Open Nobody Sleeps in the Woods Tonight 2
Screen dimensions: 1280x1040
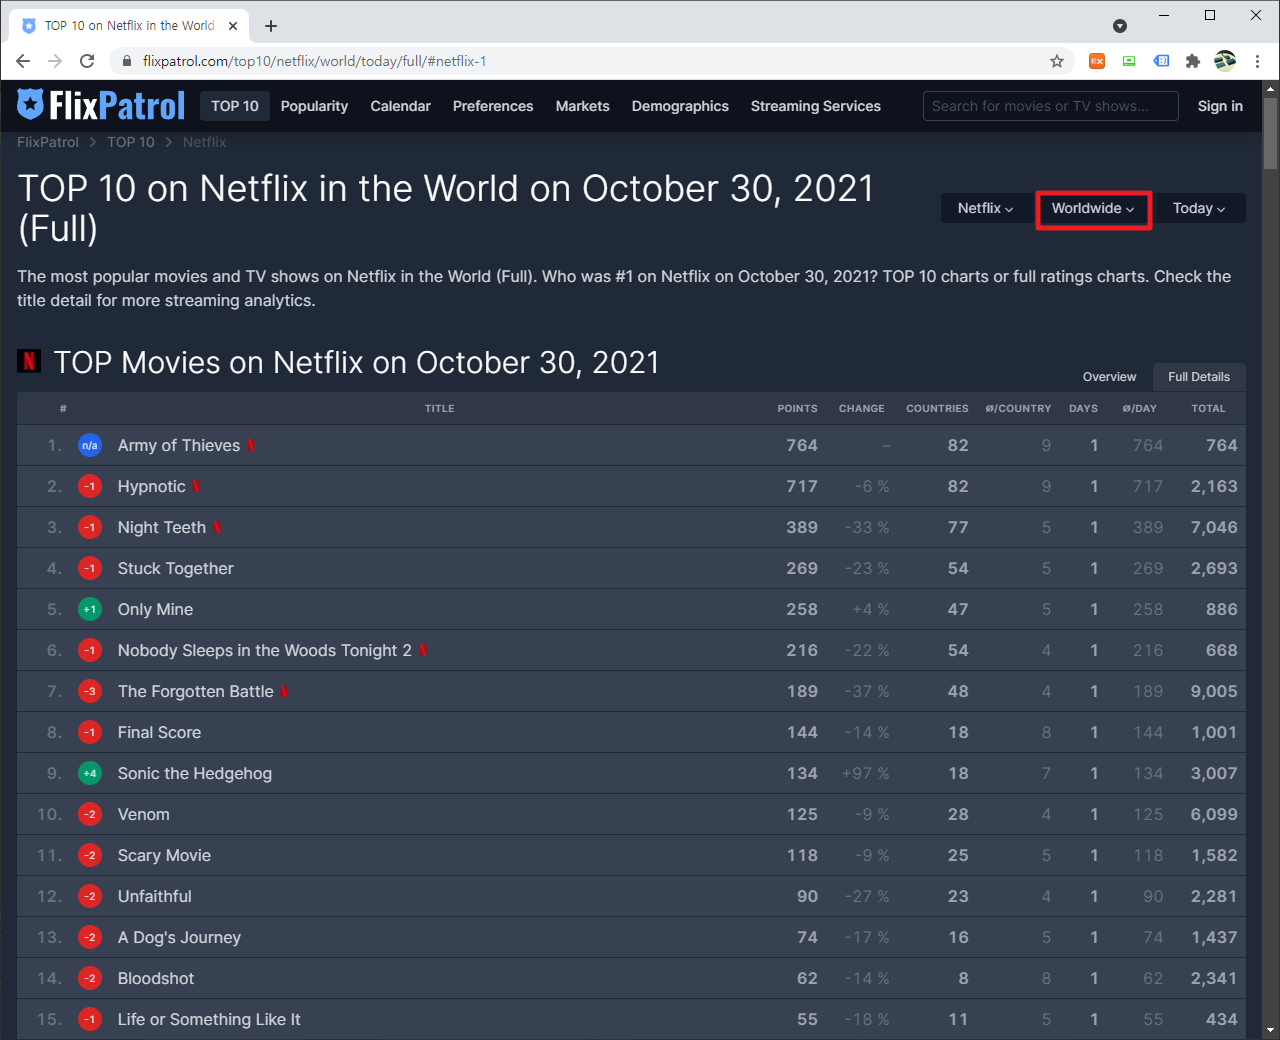(x=265, y=650)
